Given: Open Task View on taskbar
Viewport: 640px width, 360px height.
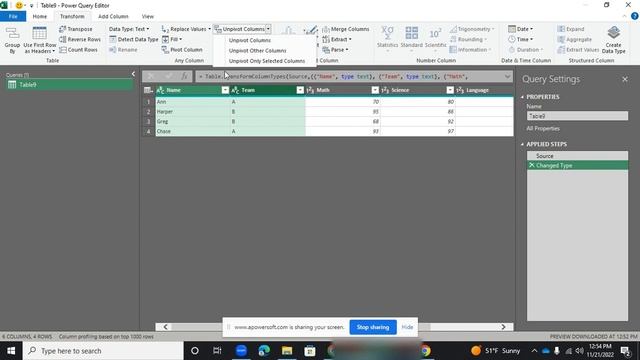Looking at the screenshot, I should tap(217, 351).
